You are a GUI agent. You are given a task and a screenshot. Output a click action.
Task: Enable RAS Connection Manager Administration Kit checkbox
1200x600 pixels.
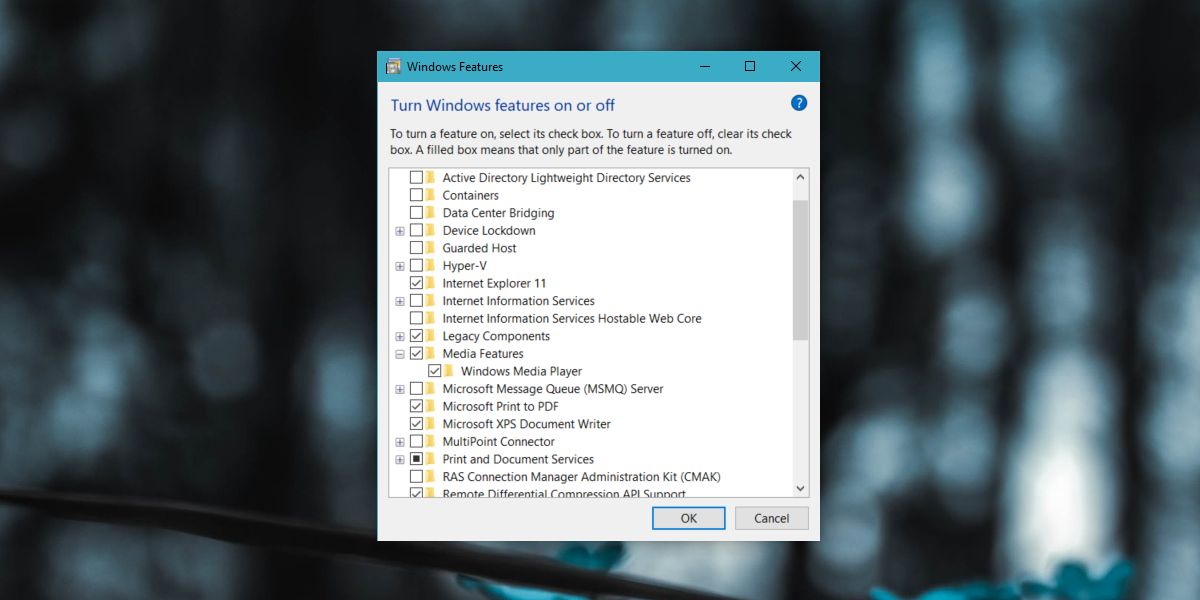(416, 477)
